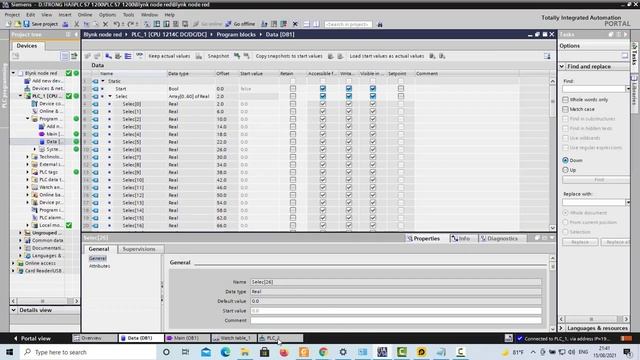Click the Open project folder icon

pyautogui.click(x=18, y=24)
